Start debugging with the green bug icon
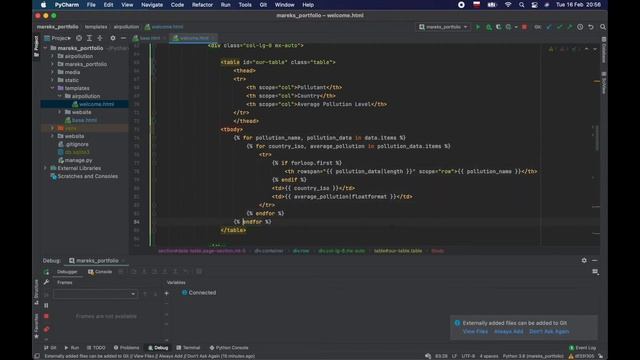This screenshot has height=360, width=640. coord(488,27)
